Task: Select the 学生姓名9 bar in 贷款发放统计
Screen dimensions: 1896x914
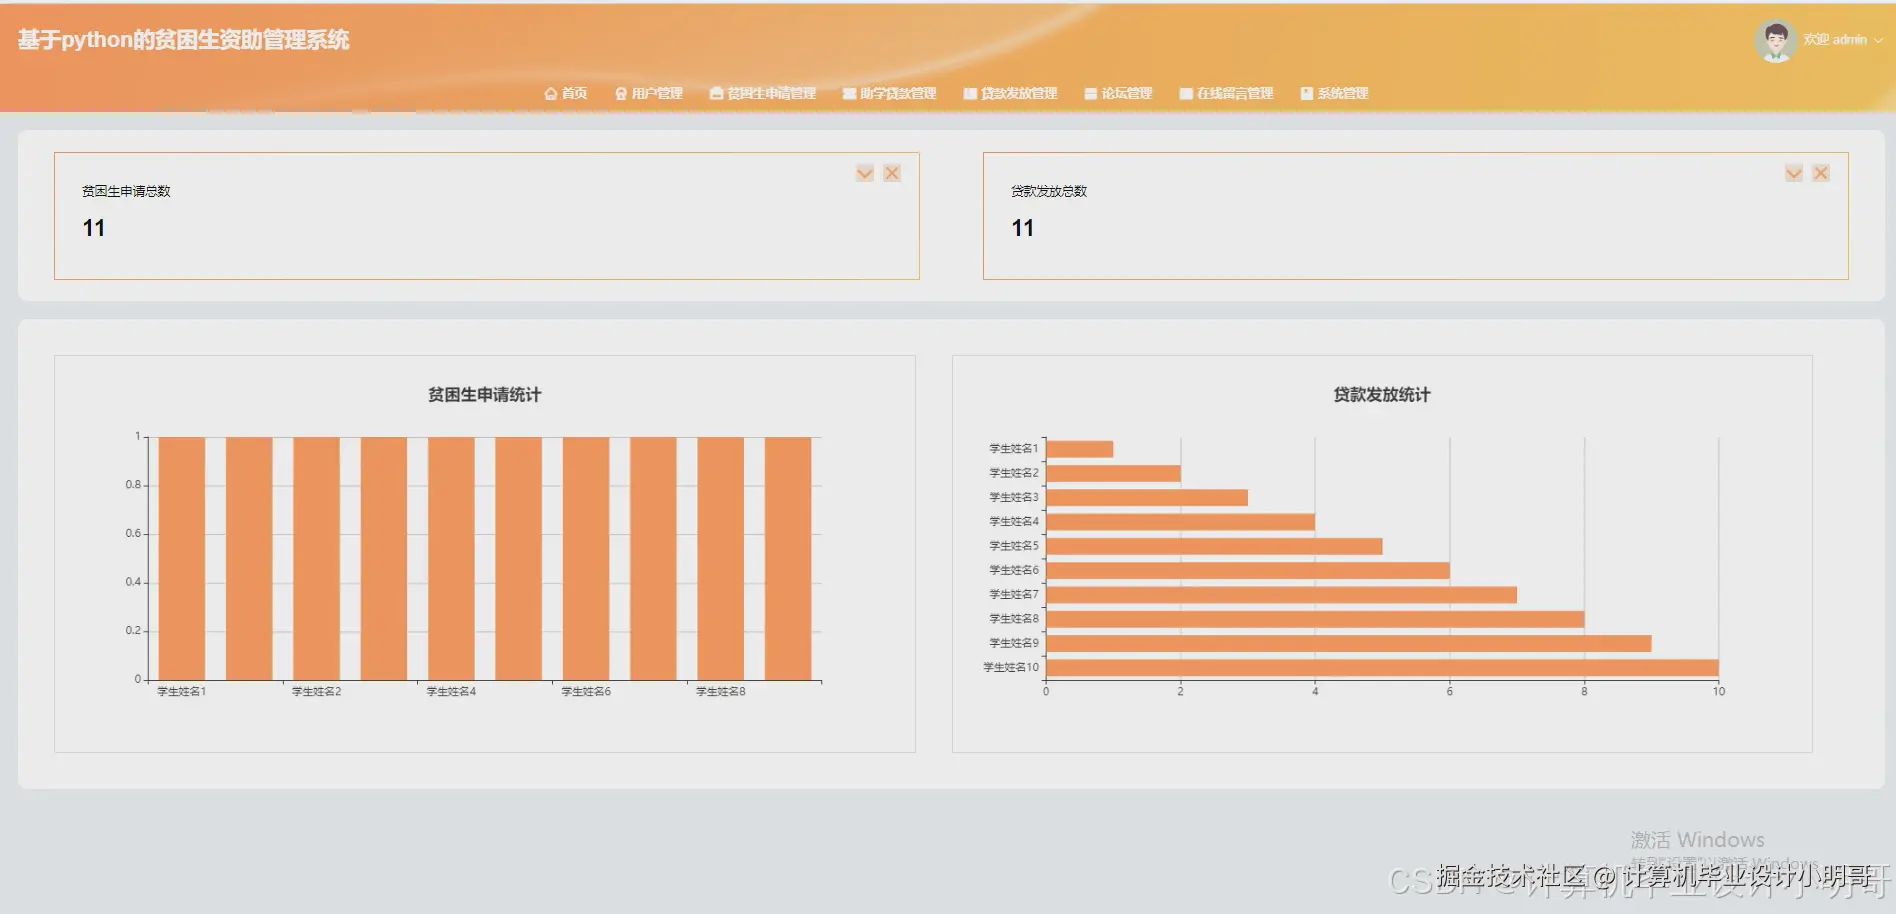Action: click(x=1349, y=643)
